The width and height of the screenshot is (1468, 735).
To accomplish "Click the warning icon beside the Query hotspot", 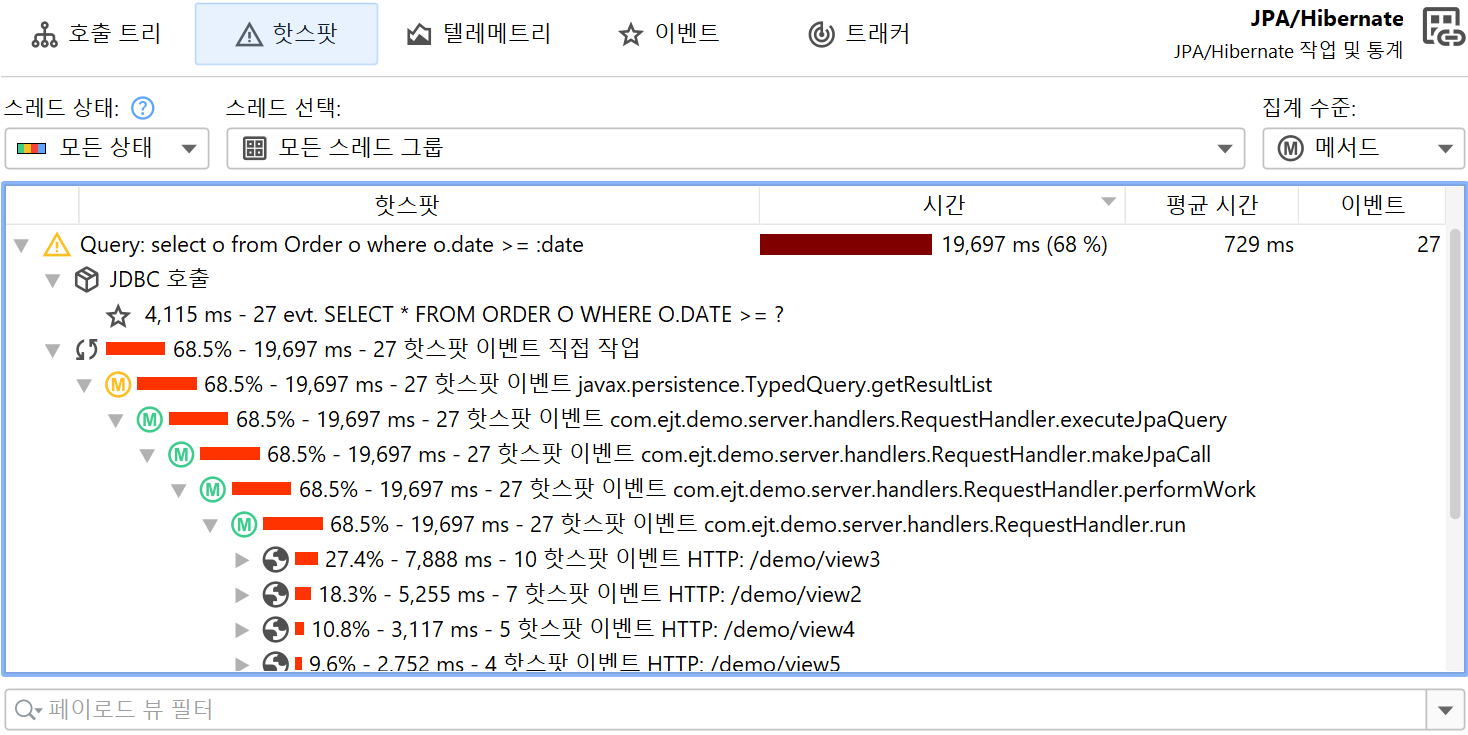I will coord(57,244).
